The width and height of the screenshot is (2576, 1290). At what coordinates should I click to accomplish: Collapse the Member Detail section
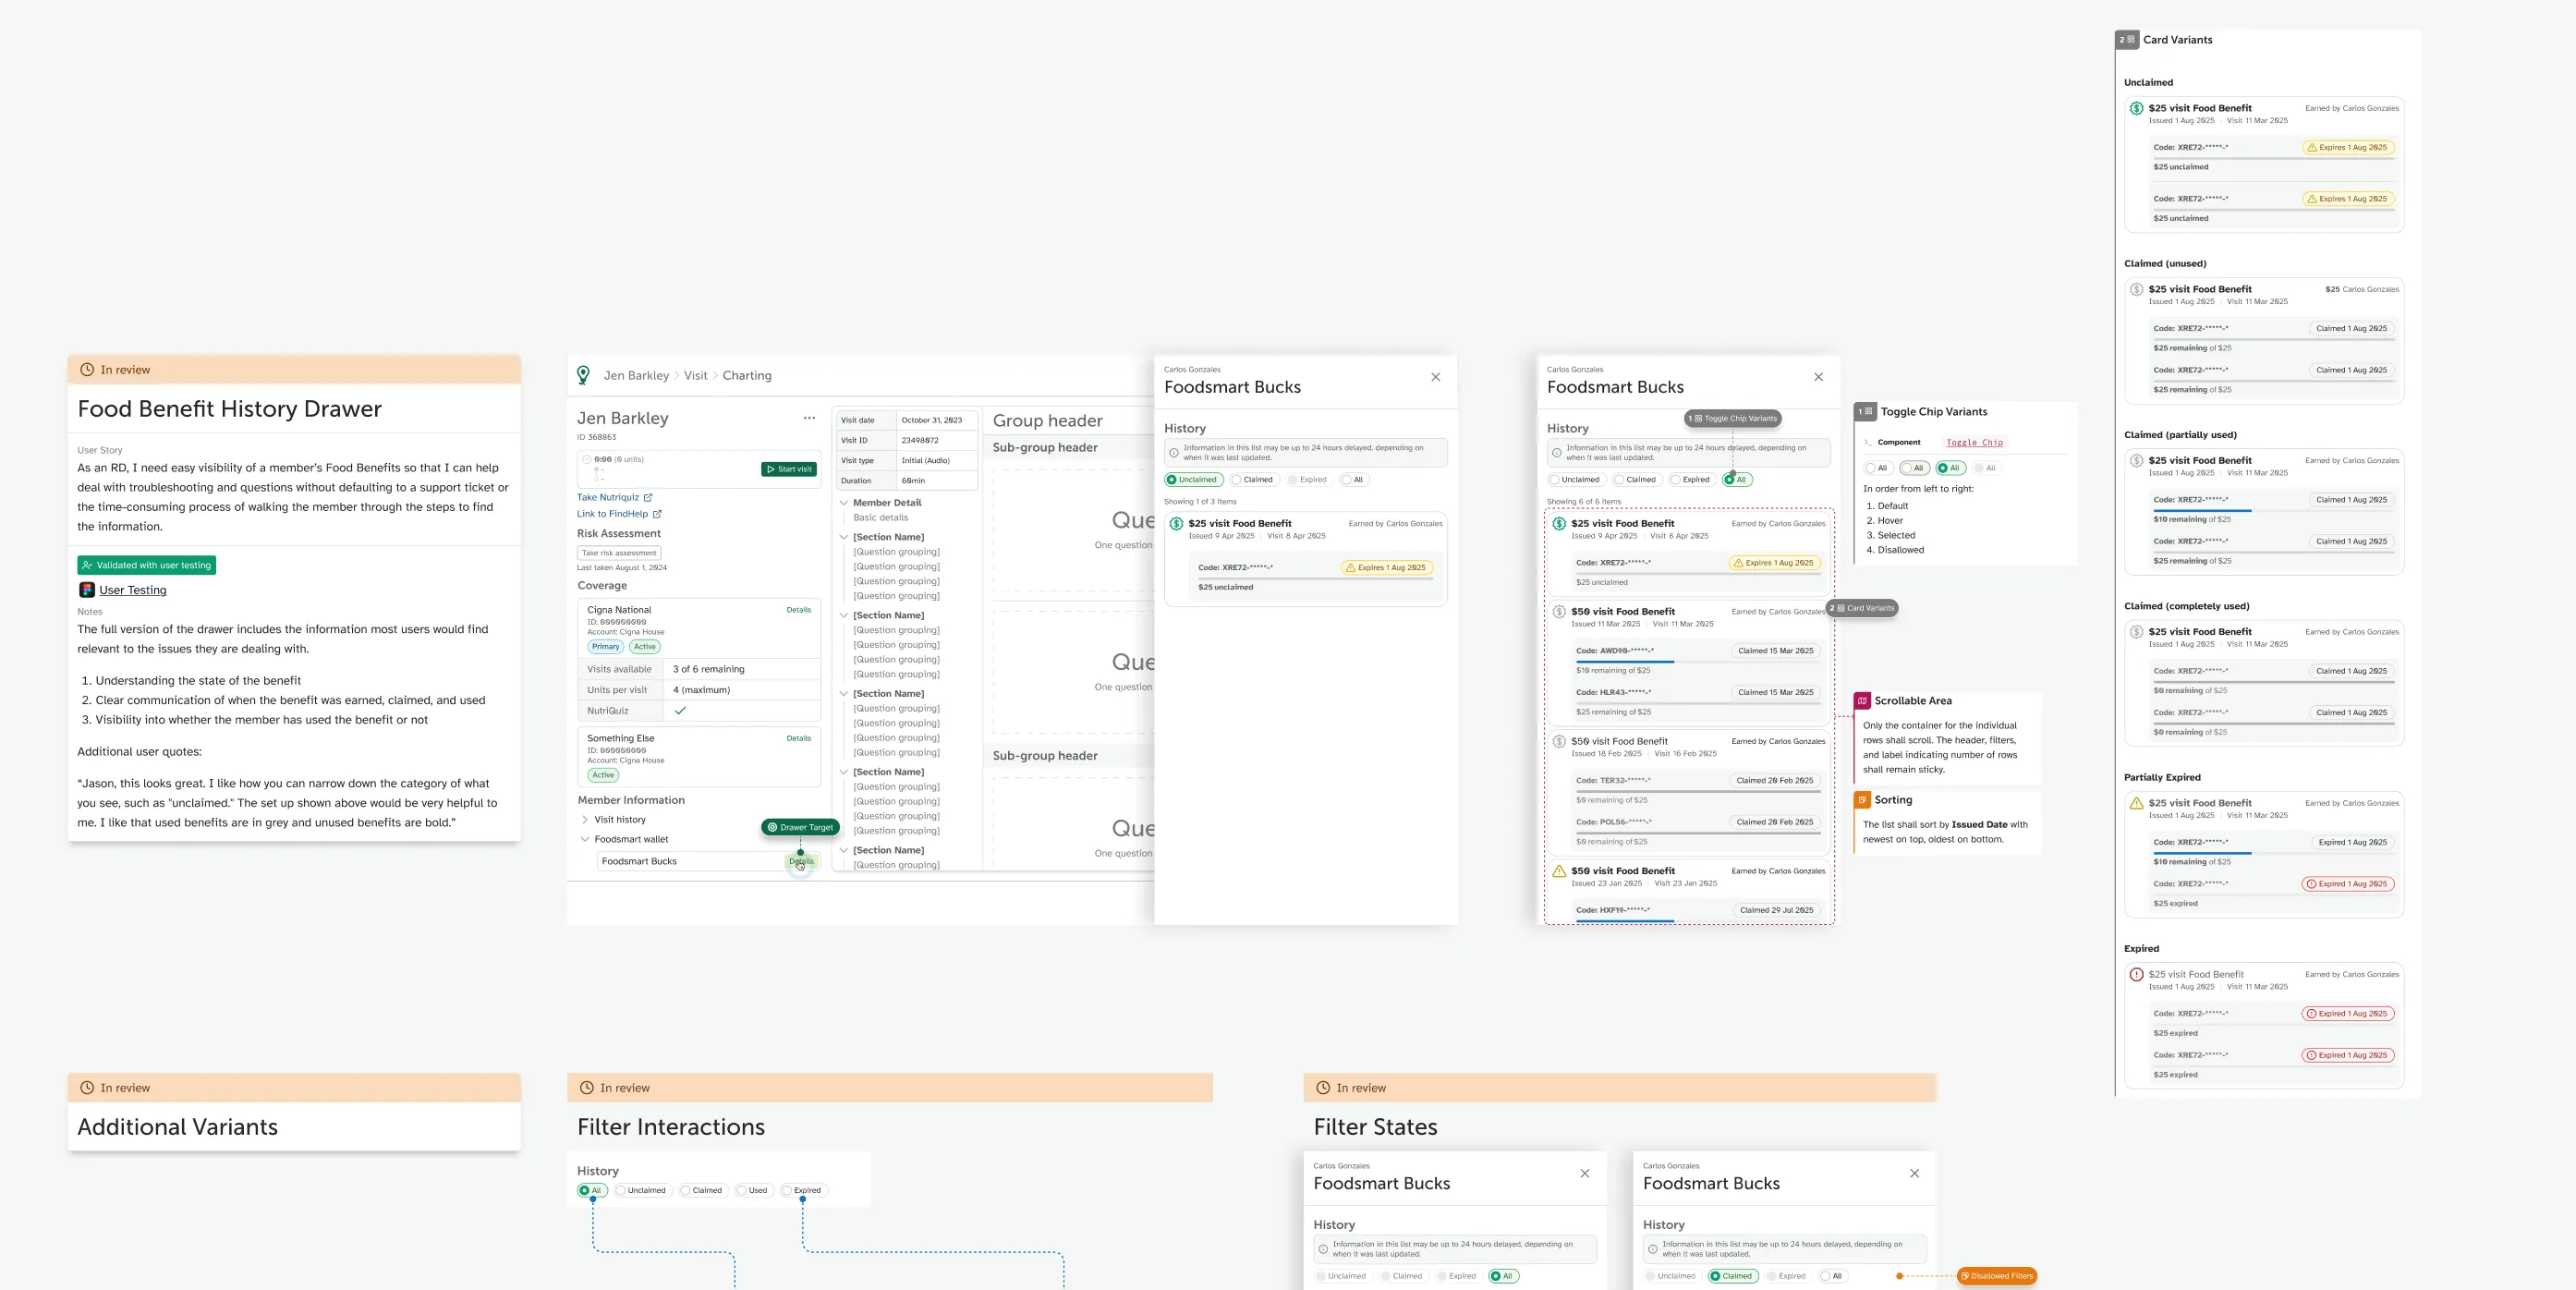point(844,503)
